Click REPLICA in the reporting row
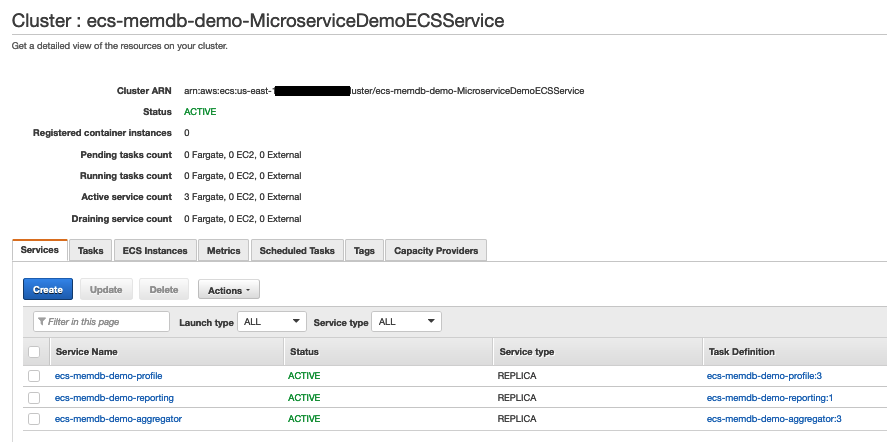Image resolution: width=887 pixels, height=442 pixels. pyautogui.click(x=517, y=398)
